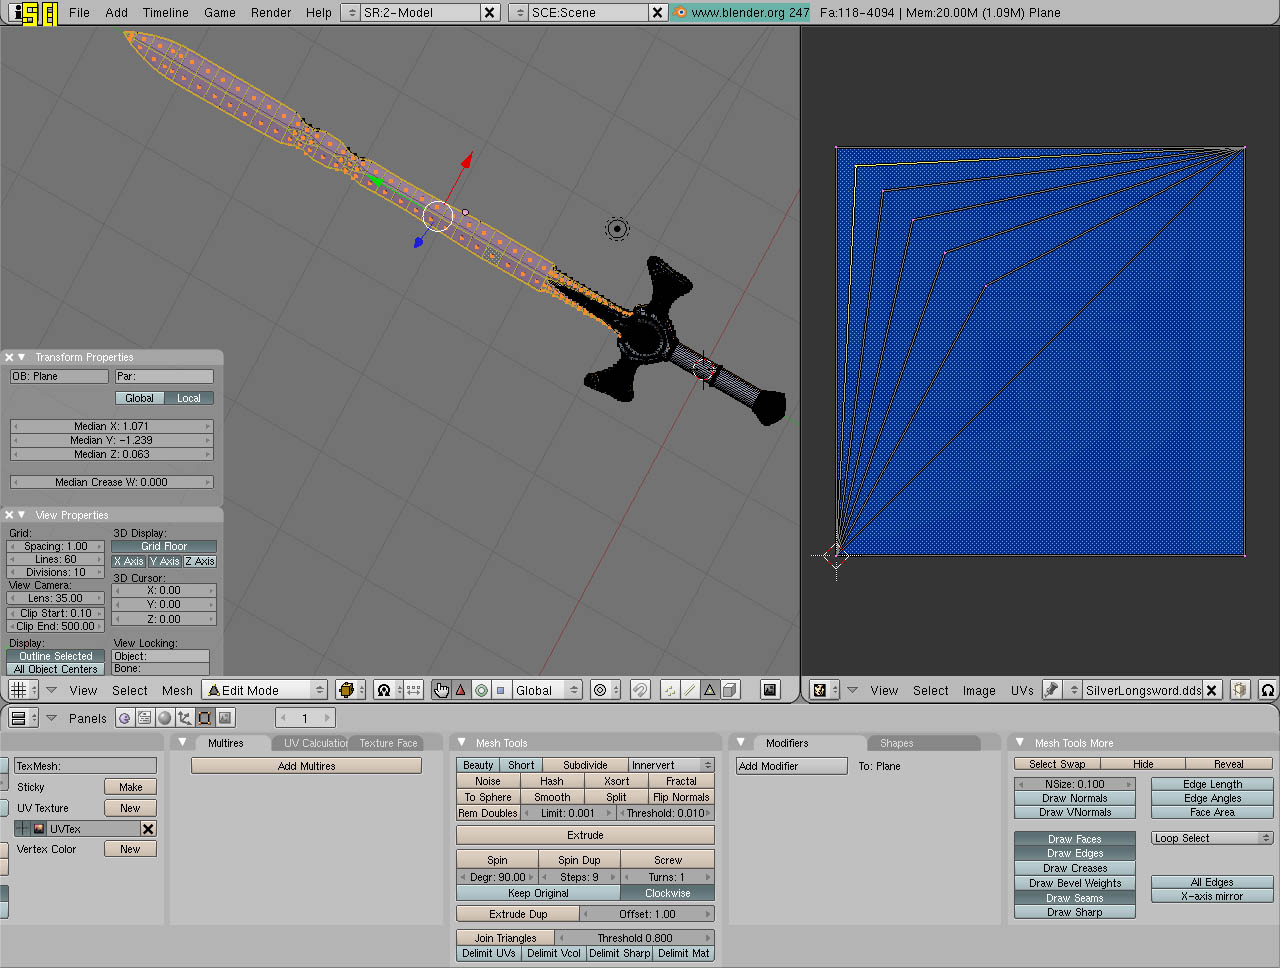Select the rotate manipulator circle icon
Image resolution: width=1280 pixels, height=968 pixels.
tap(481, 690)
